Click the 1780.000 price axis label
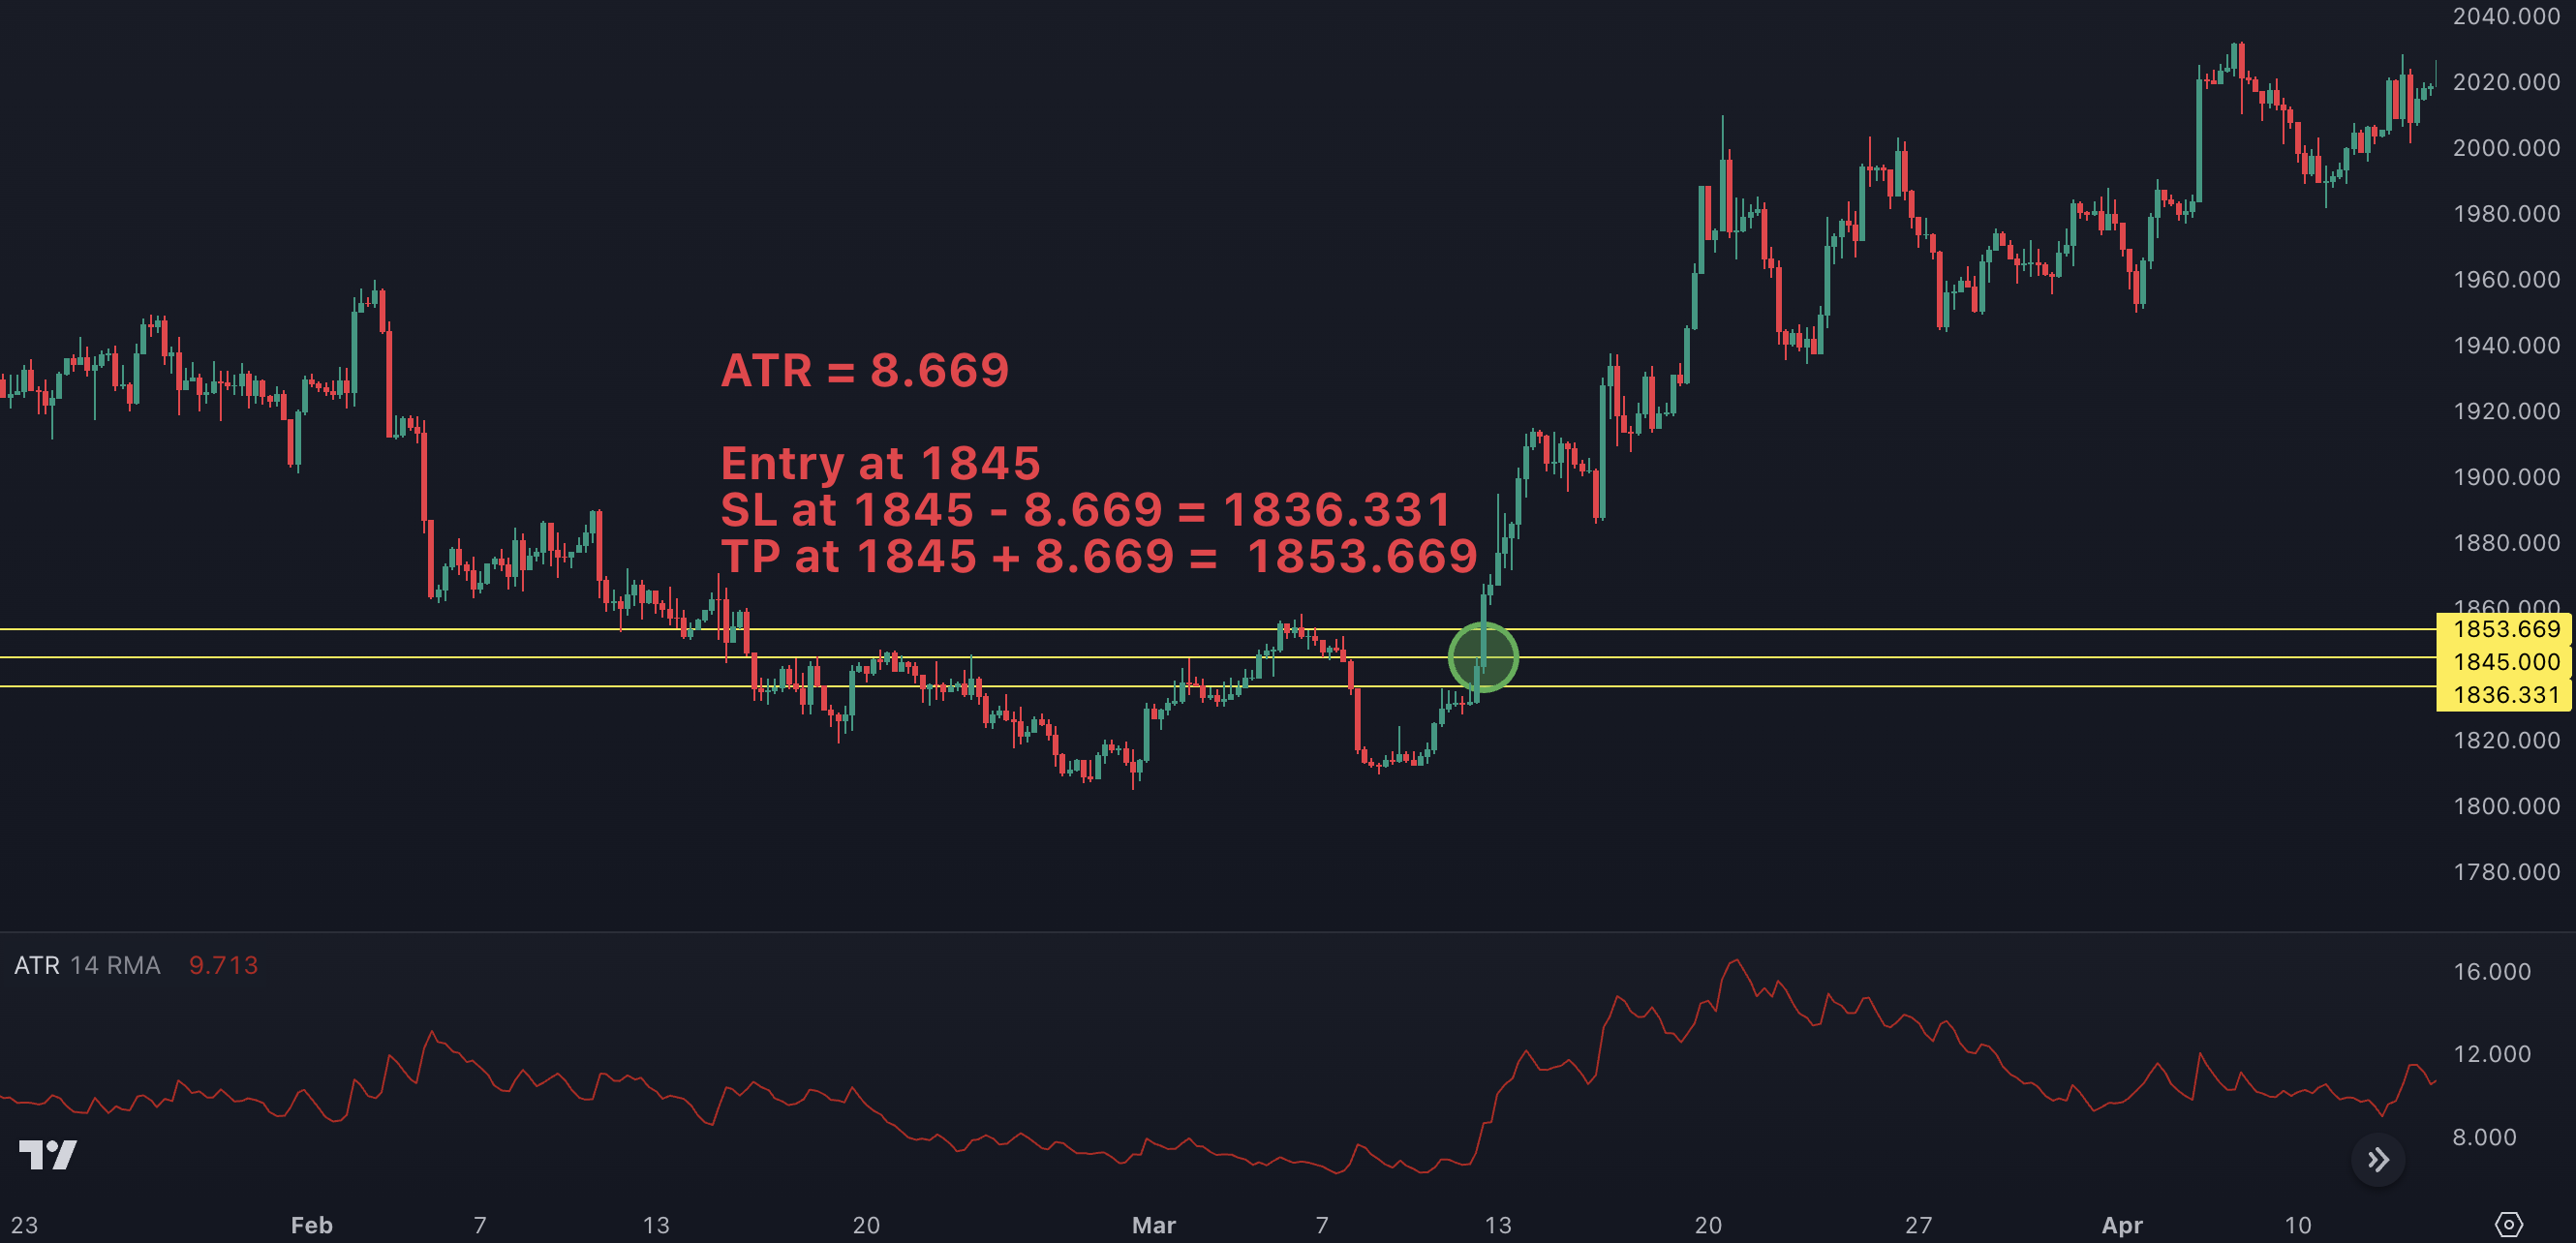 pyautogui.click(x=2505, y=872)
